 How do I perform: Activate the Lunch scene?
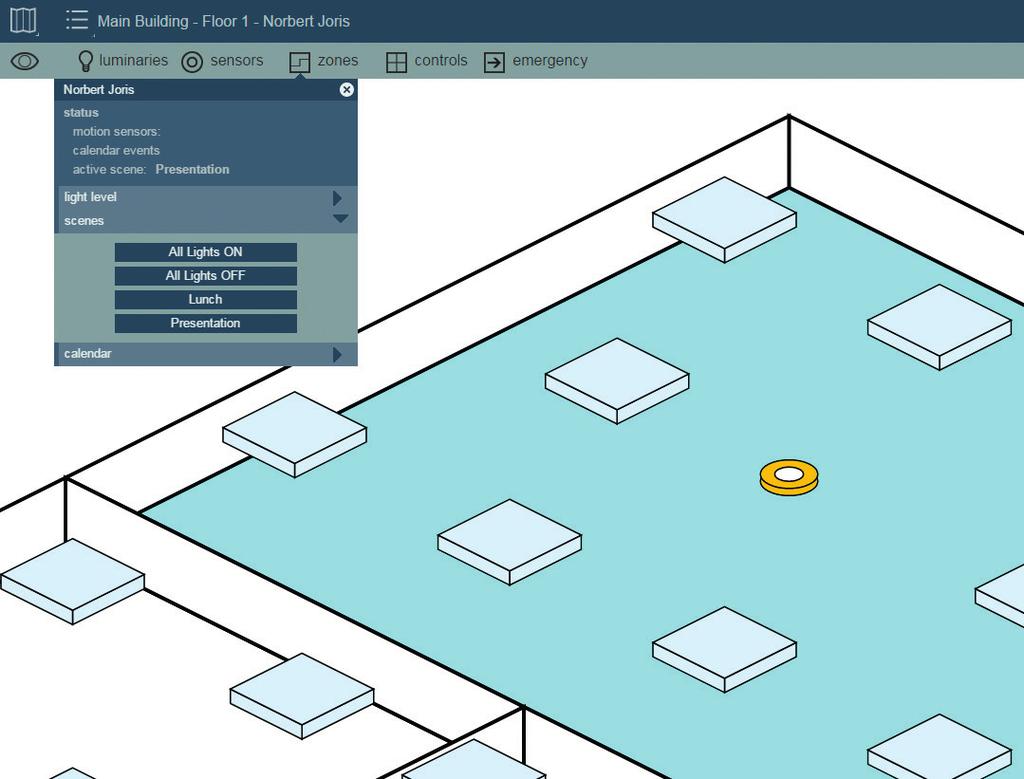pos(206,299)
